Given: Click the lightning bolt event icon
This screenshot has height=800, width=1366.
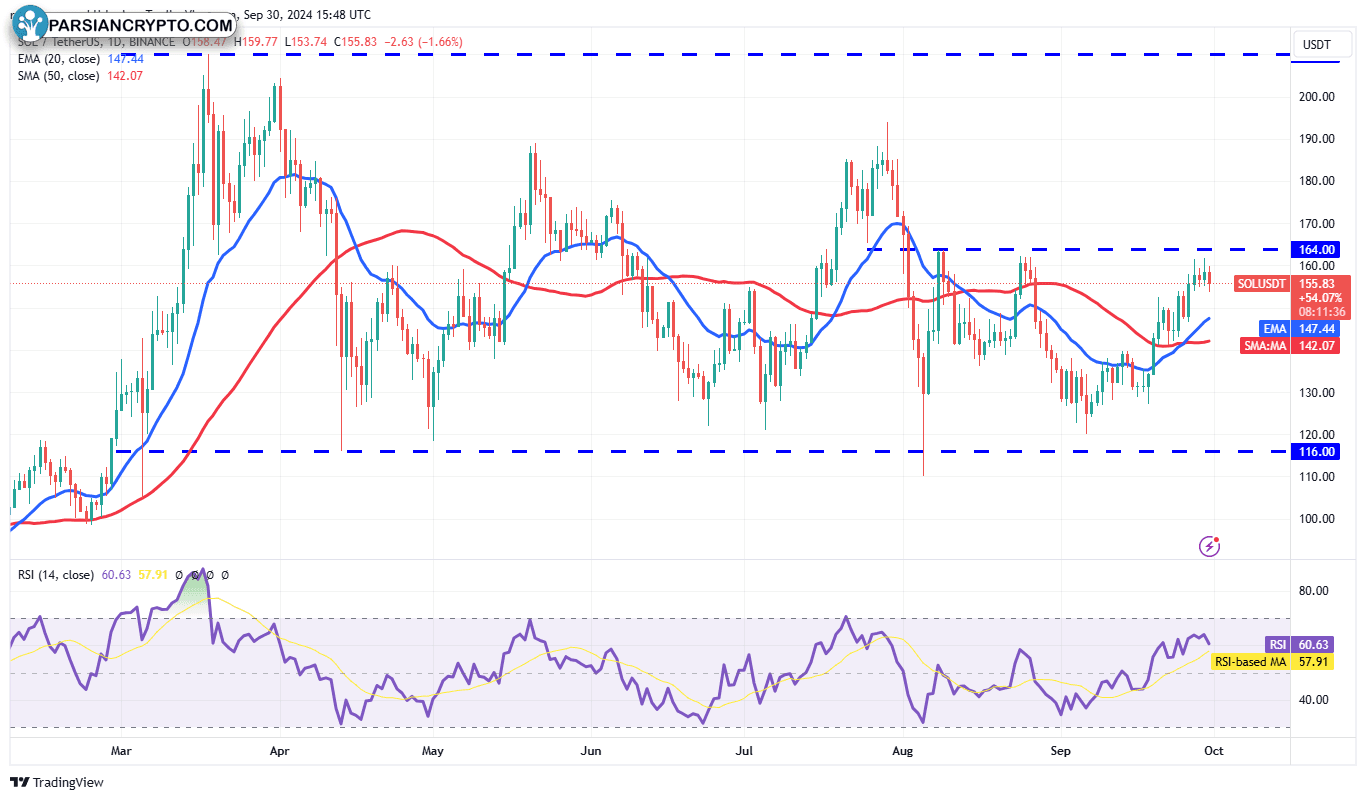Looking at the screenshot, I should (1210, 546).
